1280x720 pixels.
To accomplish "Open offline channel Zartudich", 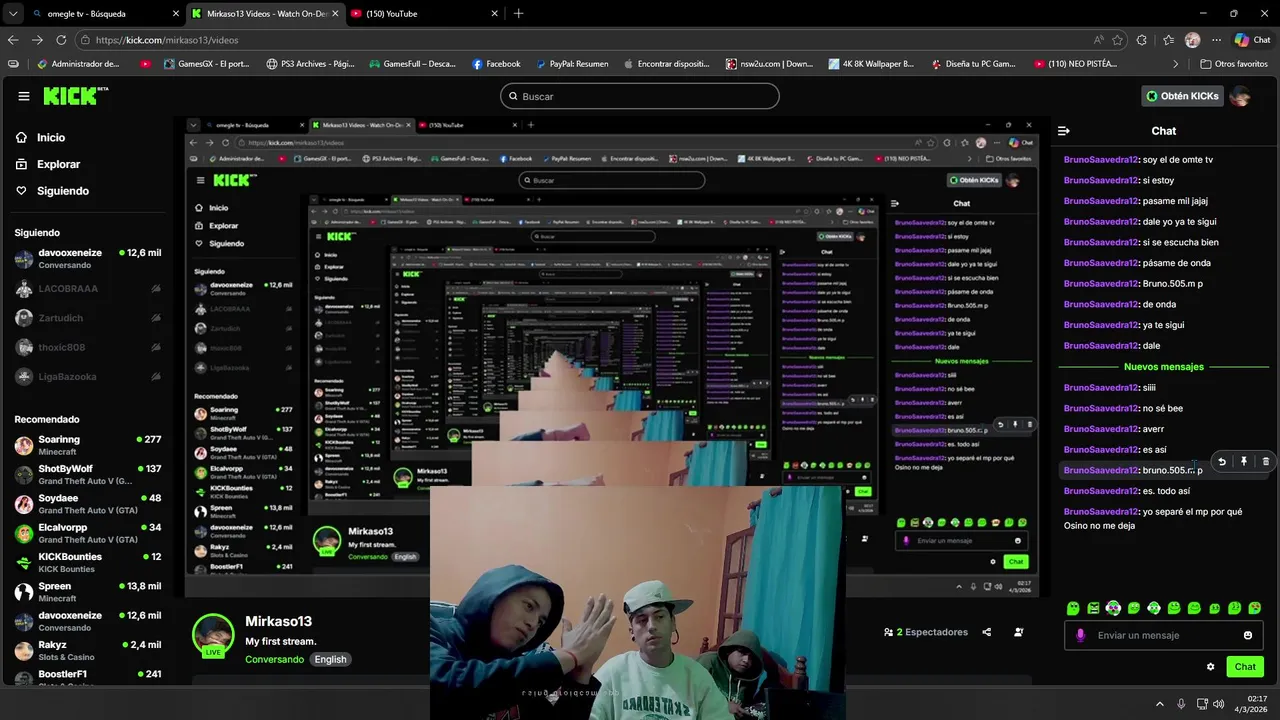I will (88, 318).
